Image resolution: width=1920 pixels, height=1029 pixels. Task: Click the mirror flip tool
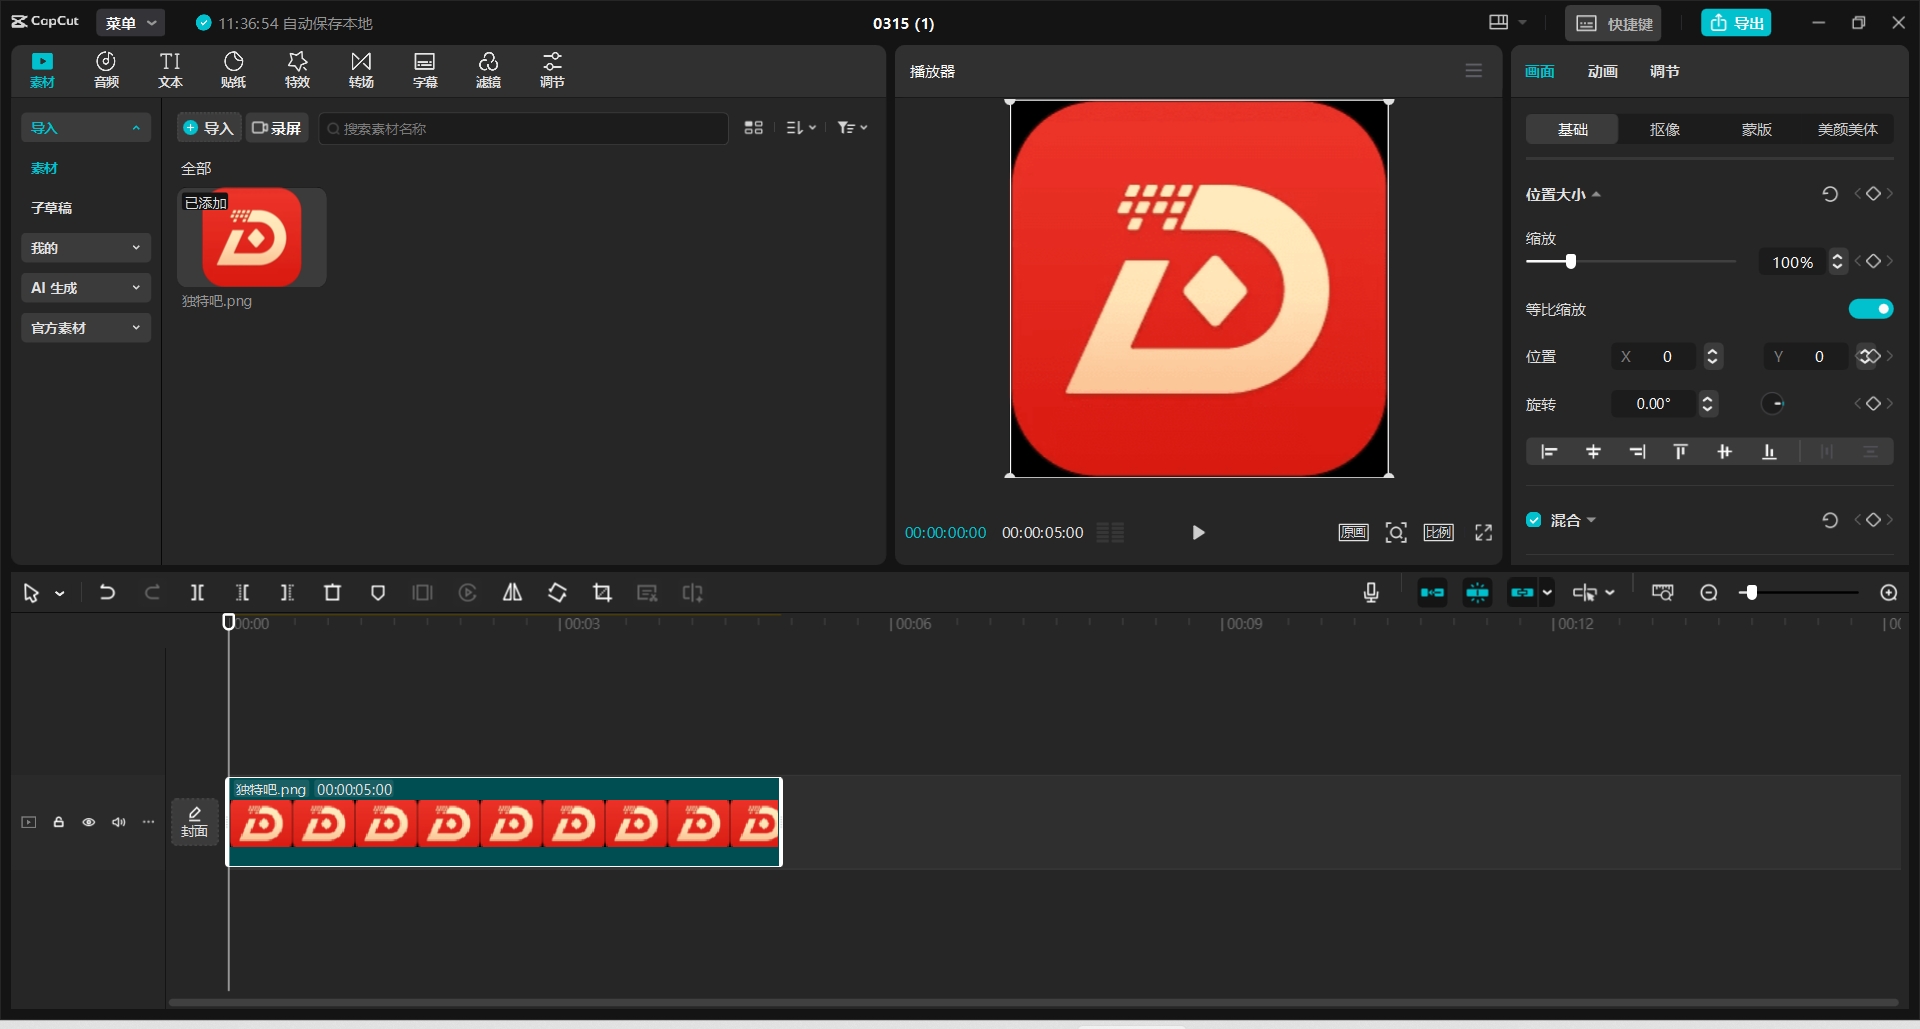[x=512, y=593]
